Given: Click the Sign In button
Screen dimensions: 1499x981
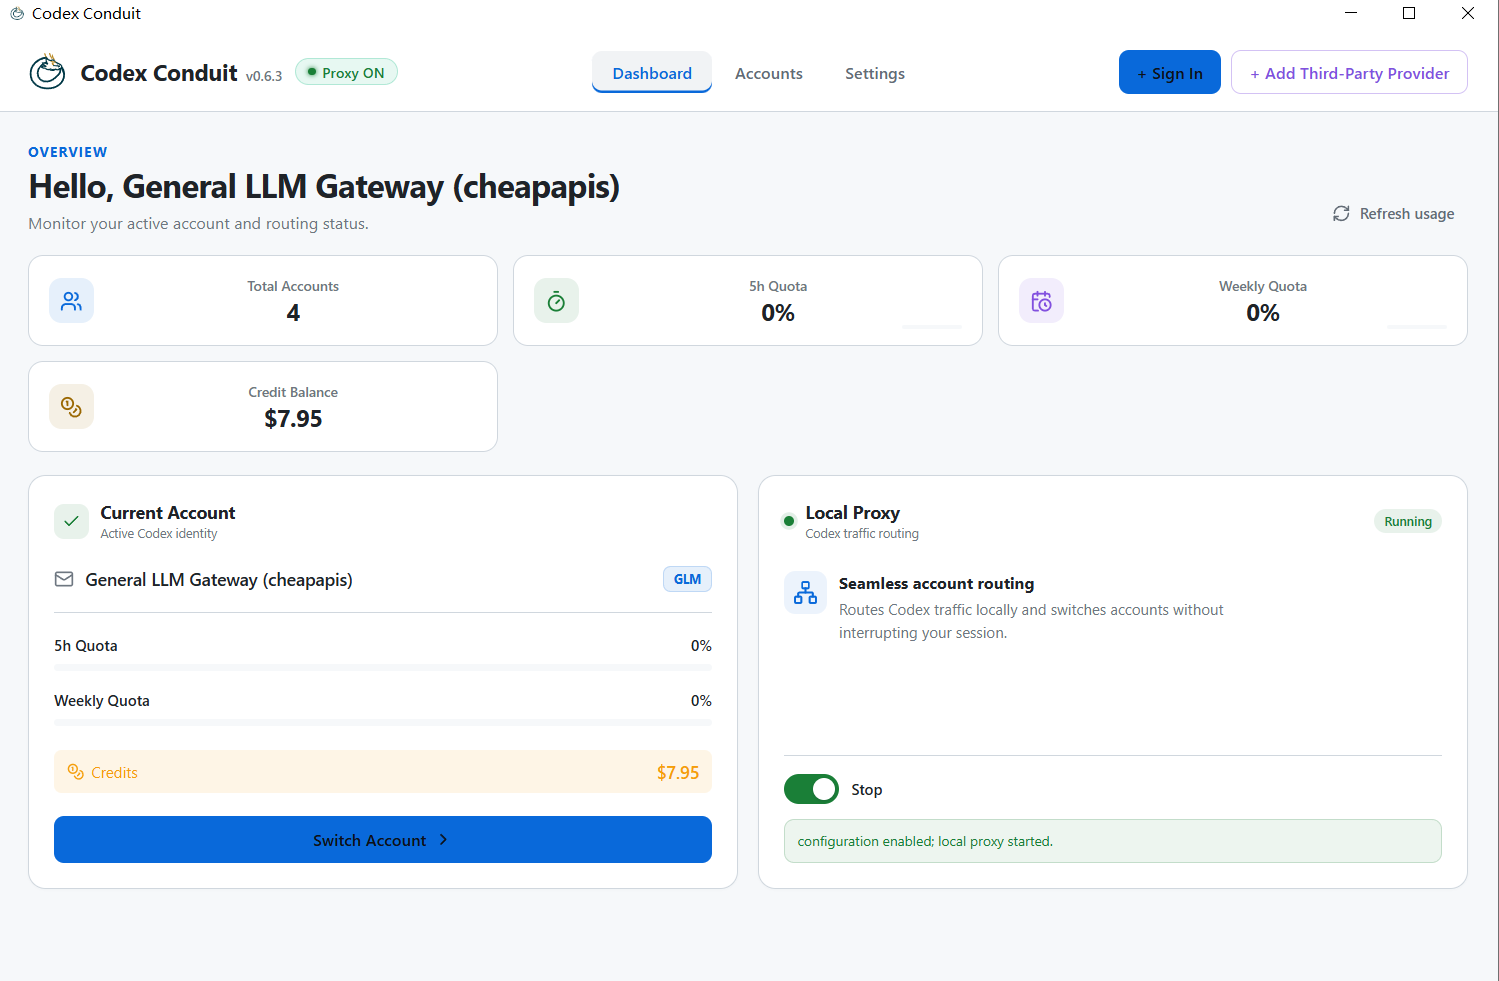Looking at the screenshot, I should tap(1170, 72).
